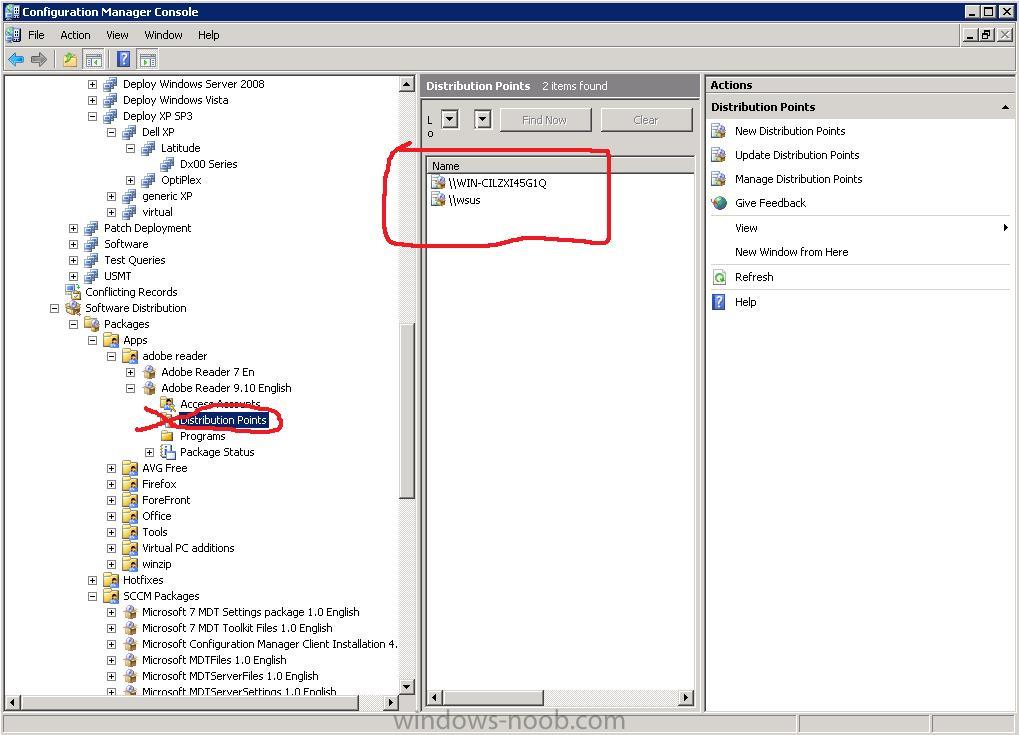Click Manage Distribution Points action link
This screenshot has width=1019, height=735.
coord(798,179)
